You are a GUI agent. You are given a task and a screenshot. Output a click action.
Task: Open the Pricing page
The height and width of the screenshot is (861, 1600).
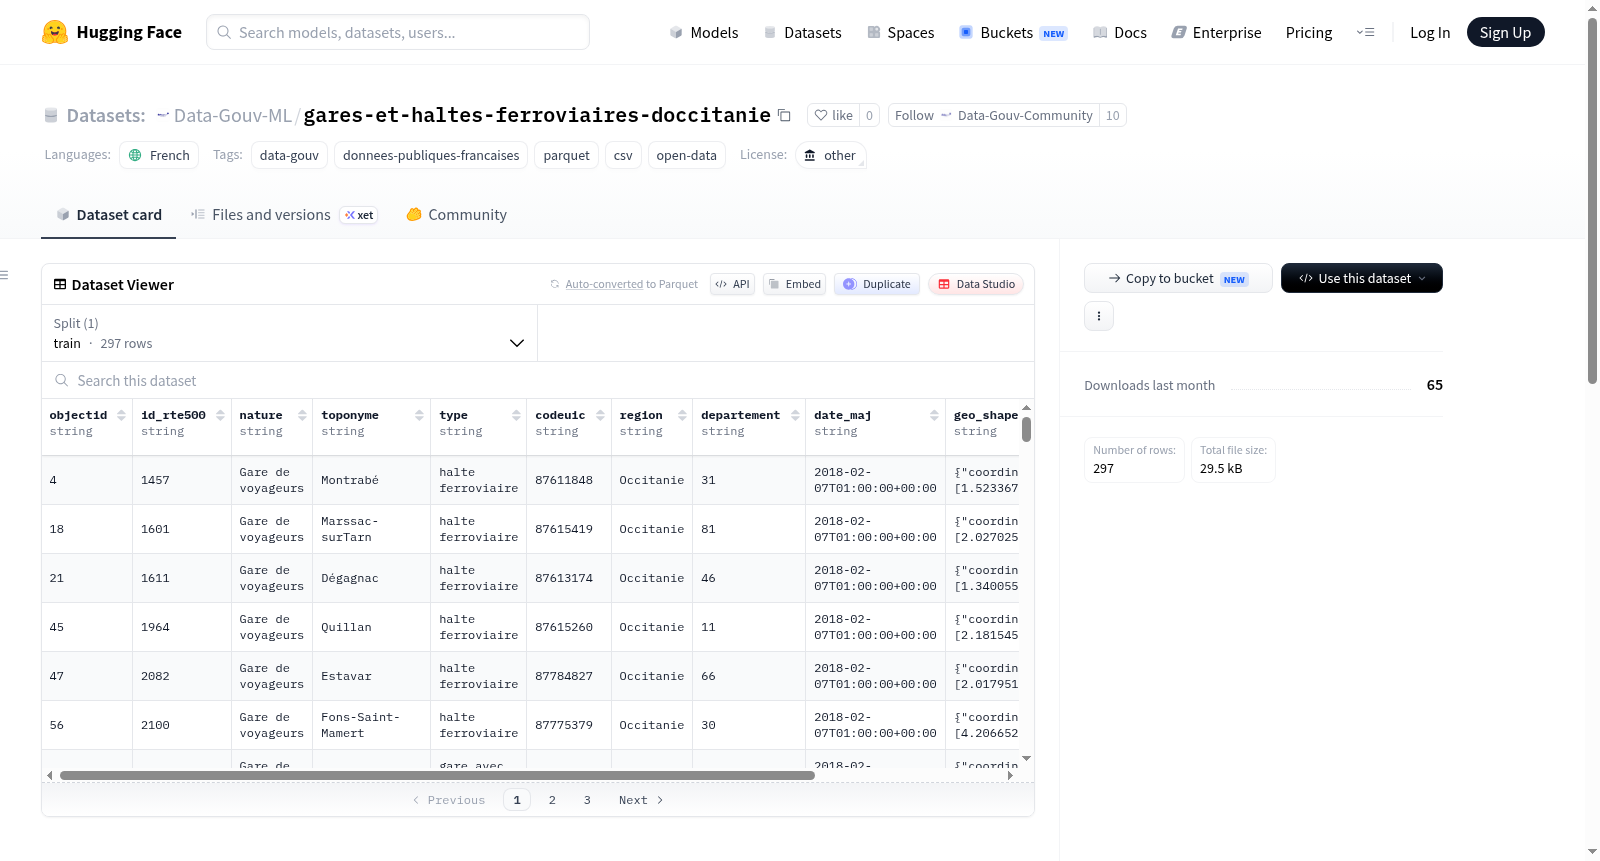coord(1309,32)
